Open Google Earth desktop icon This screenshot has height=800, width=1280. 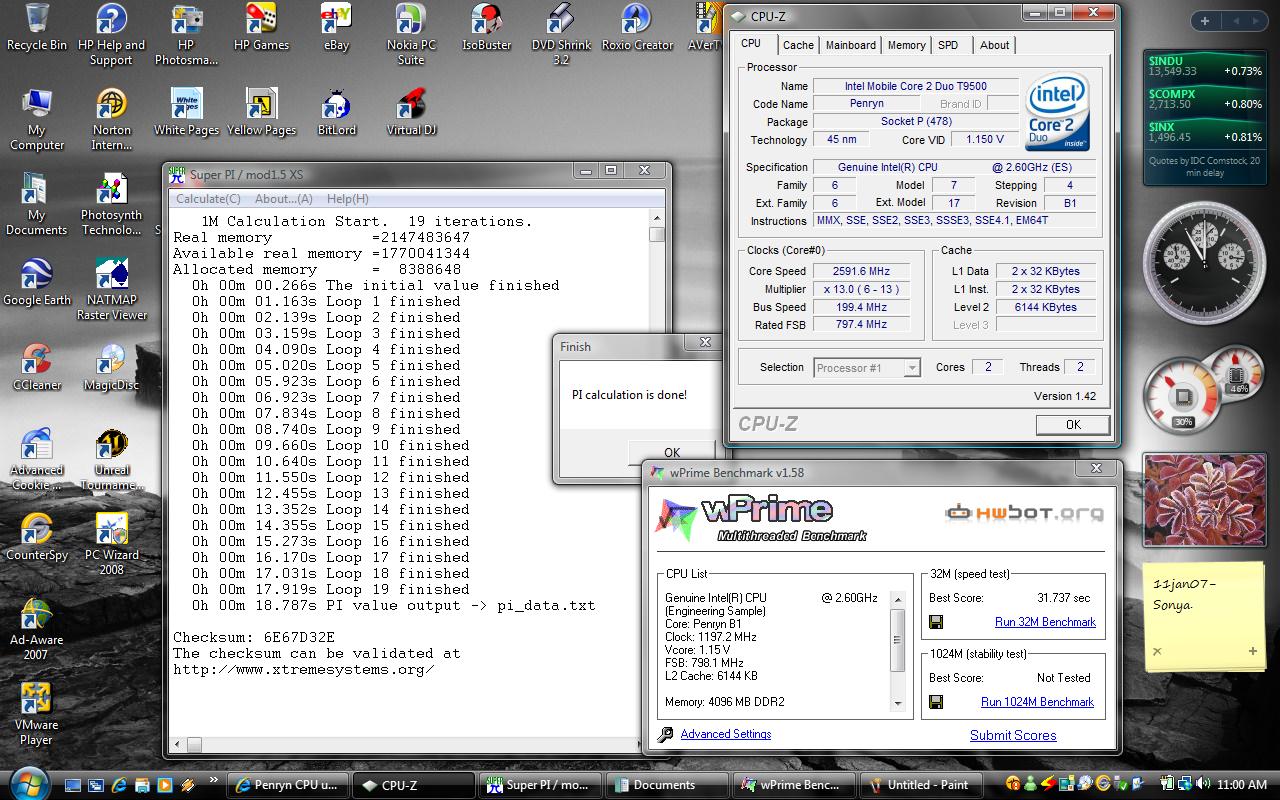37,282
